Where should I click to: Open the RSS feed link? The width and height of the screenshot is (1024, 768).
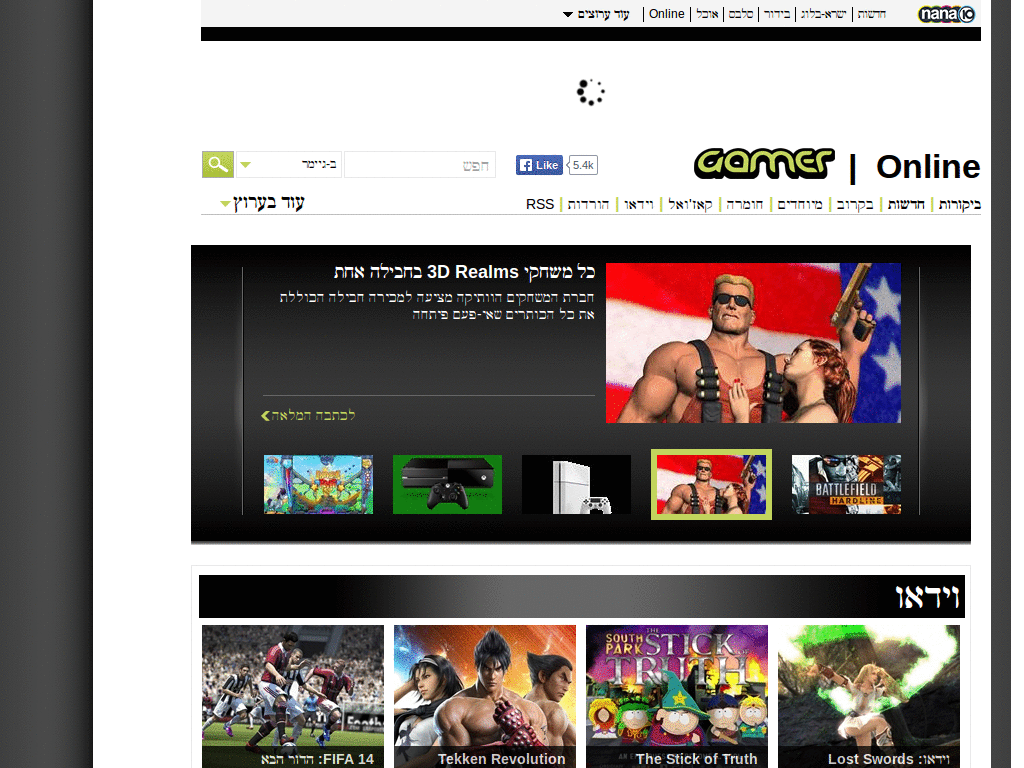540,204
